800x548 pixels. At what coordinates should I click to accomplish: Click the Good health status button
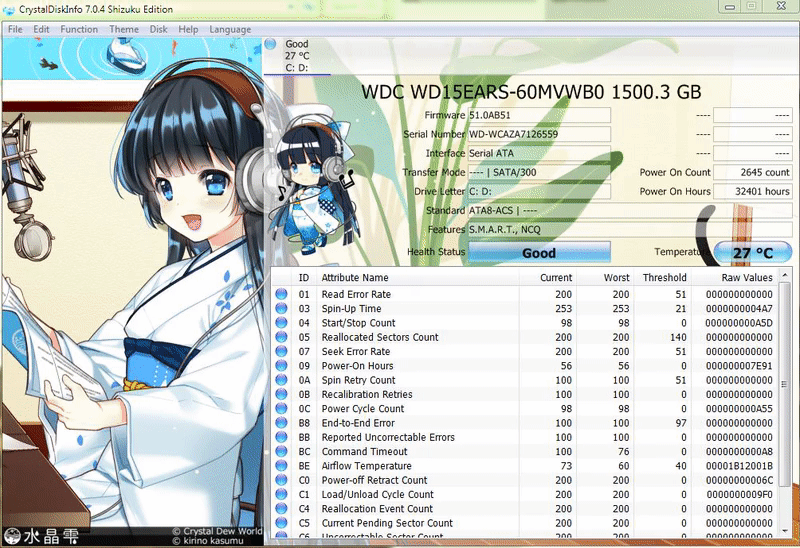coord(539,253)
